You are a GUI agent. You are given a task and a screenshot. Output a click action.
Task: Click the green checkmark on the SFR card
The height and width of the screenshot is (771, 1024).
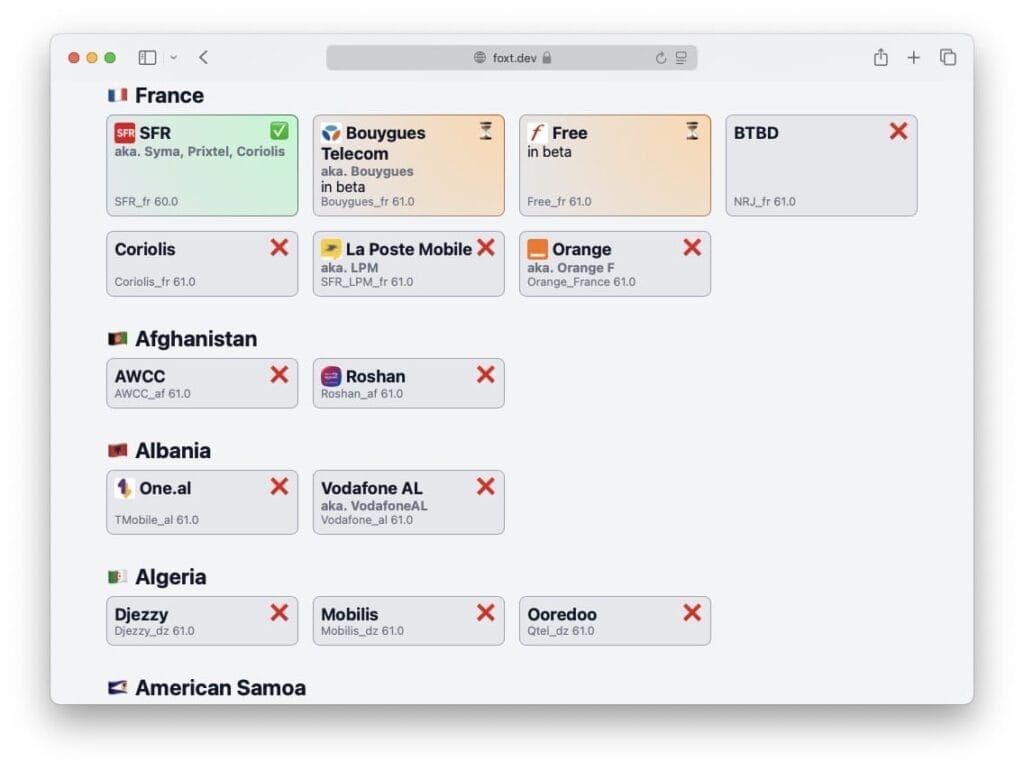(x=278, y=130)
